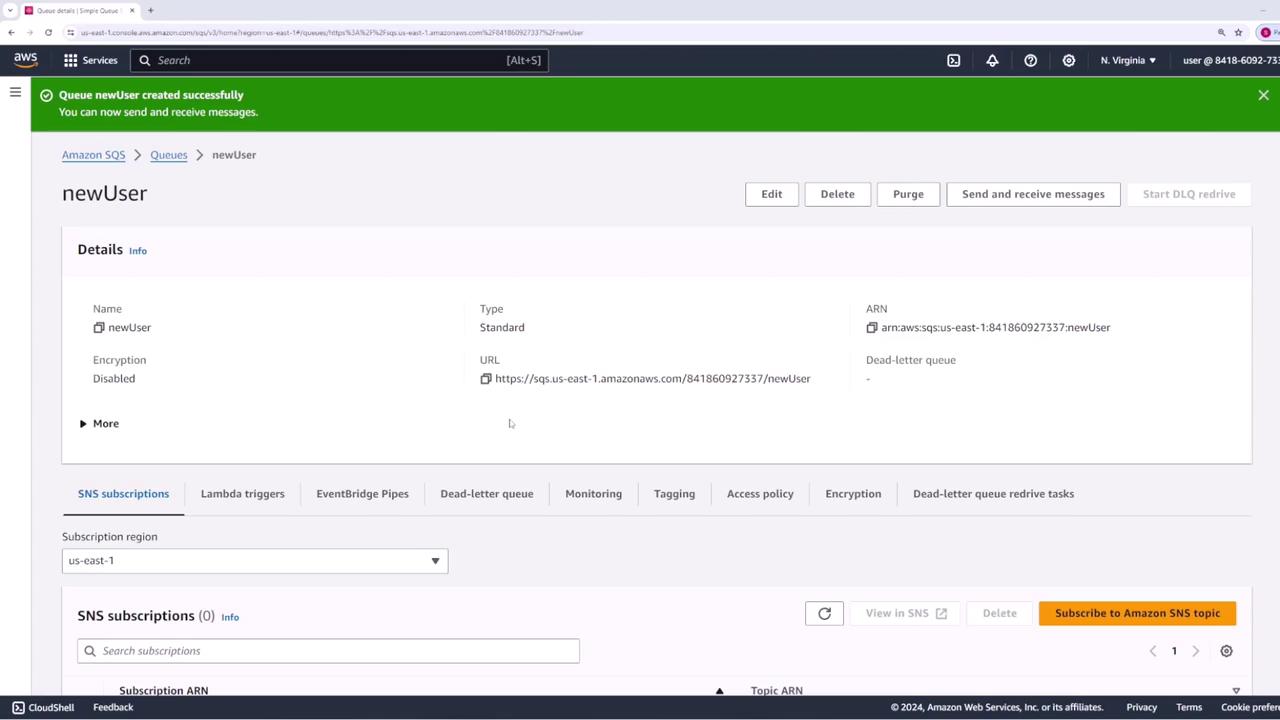Go to previous page of subscriptions

click(x=1153, y=651)
